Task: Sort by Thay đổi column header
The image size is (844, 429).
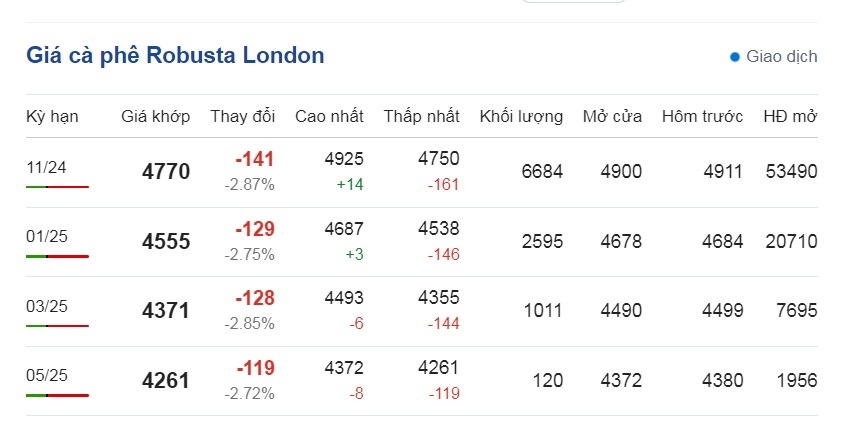Action: click(x=243, y=116)
